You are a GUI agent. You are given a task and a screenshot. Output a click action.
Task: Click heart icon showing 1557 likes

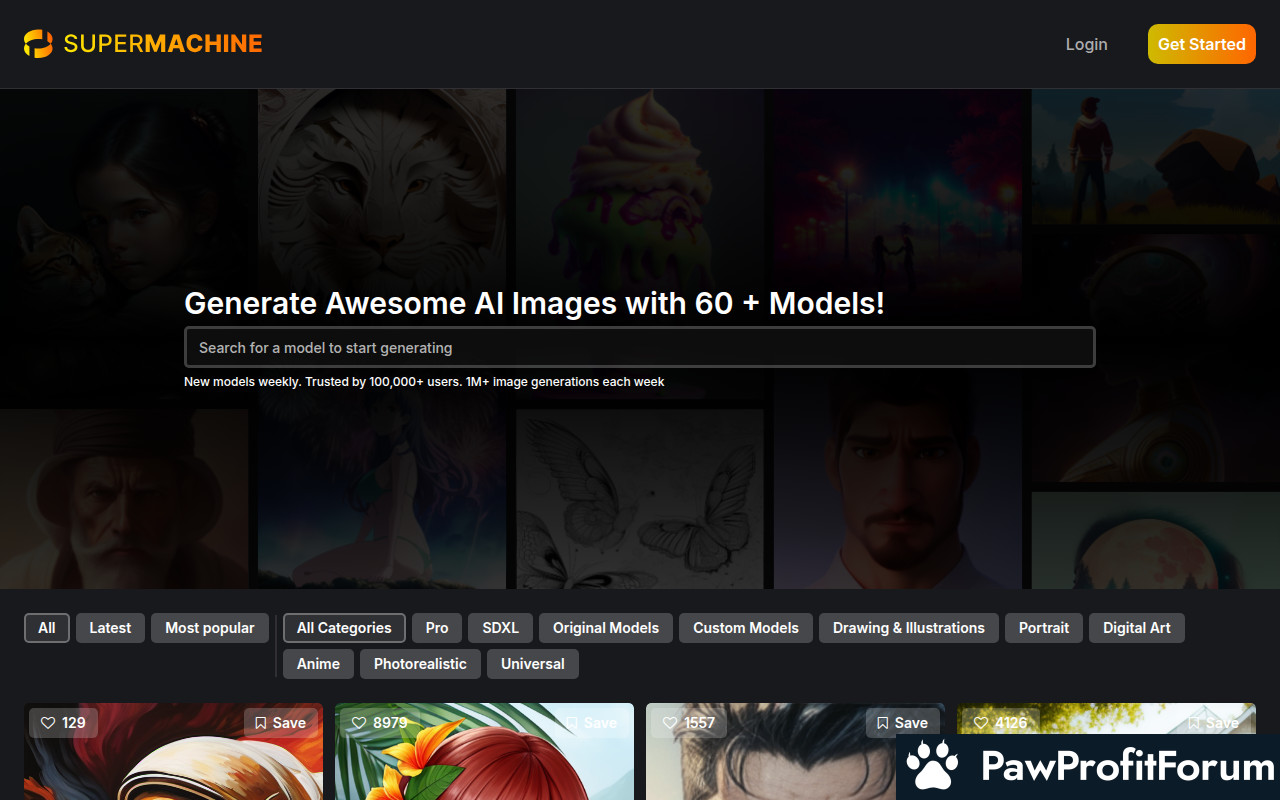[x=670, y=723]
